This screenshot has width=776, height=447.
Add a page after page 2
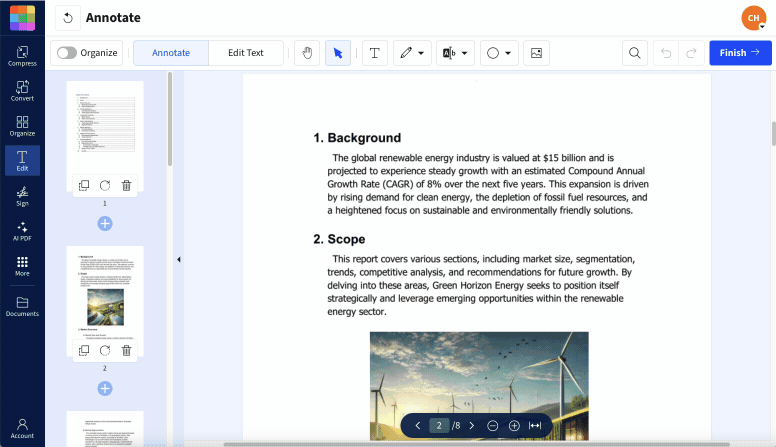click(x=105, y=389)
